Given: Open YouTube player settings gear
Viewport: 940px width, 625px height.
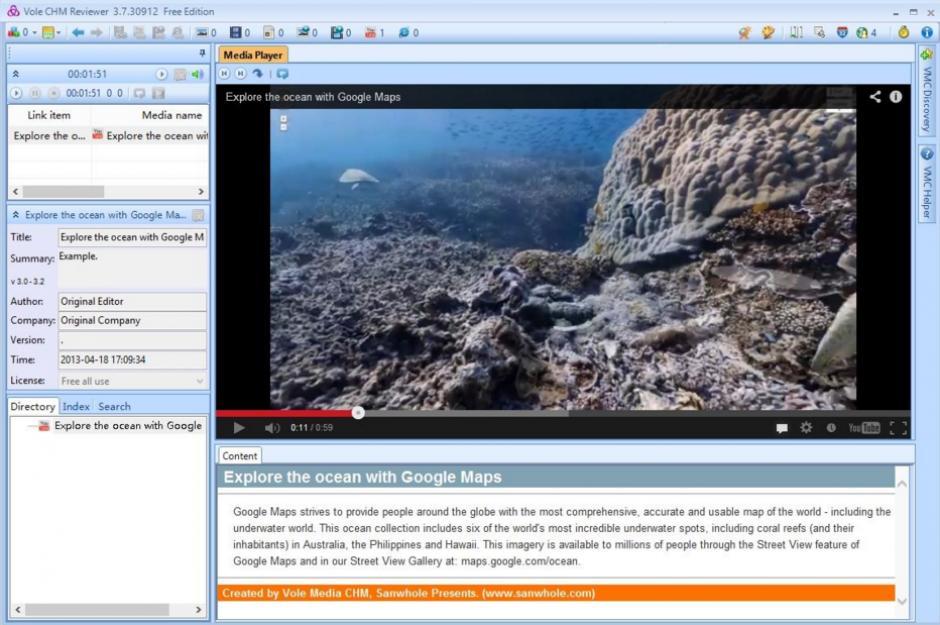Looking at the screenshot, I should [x=806, y=427].
